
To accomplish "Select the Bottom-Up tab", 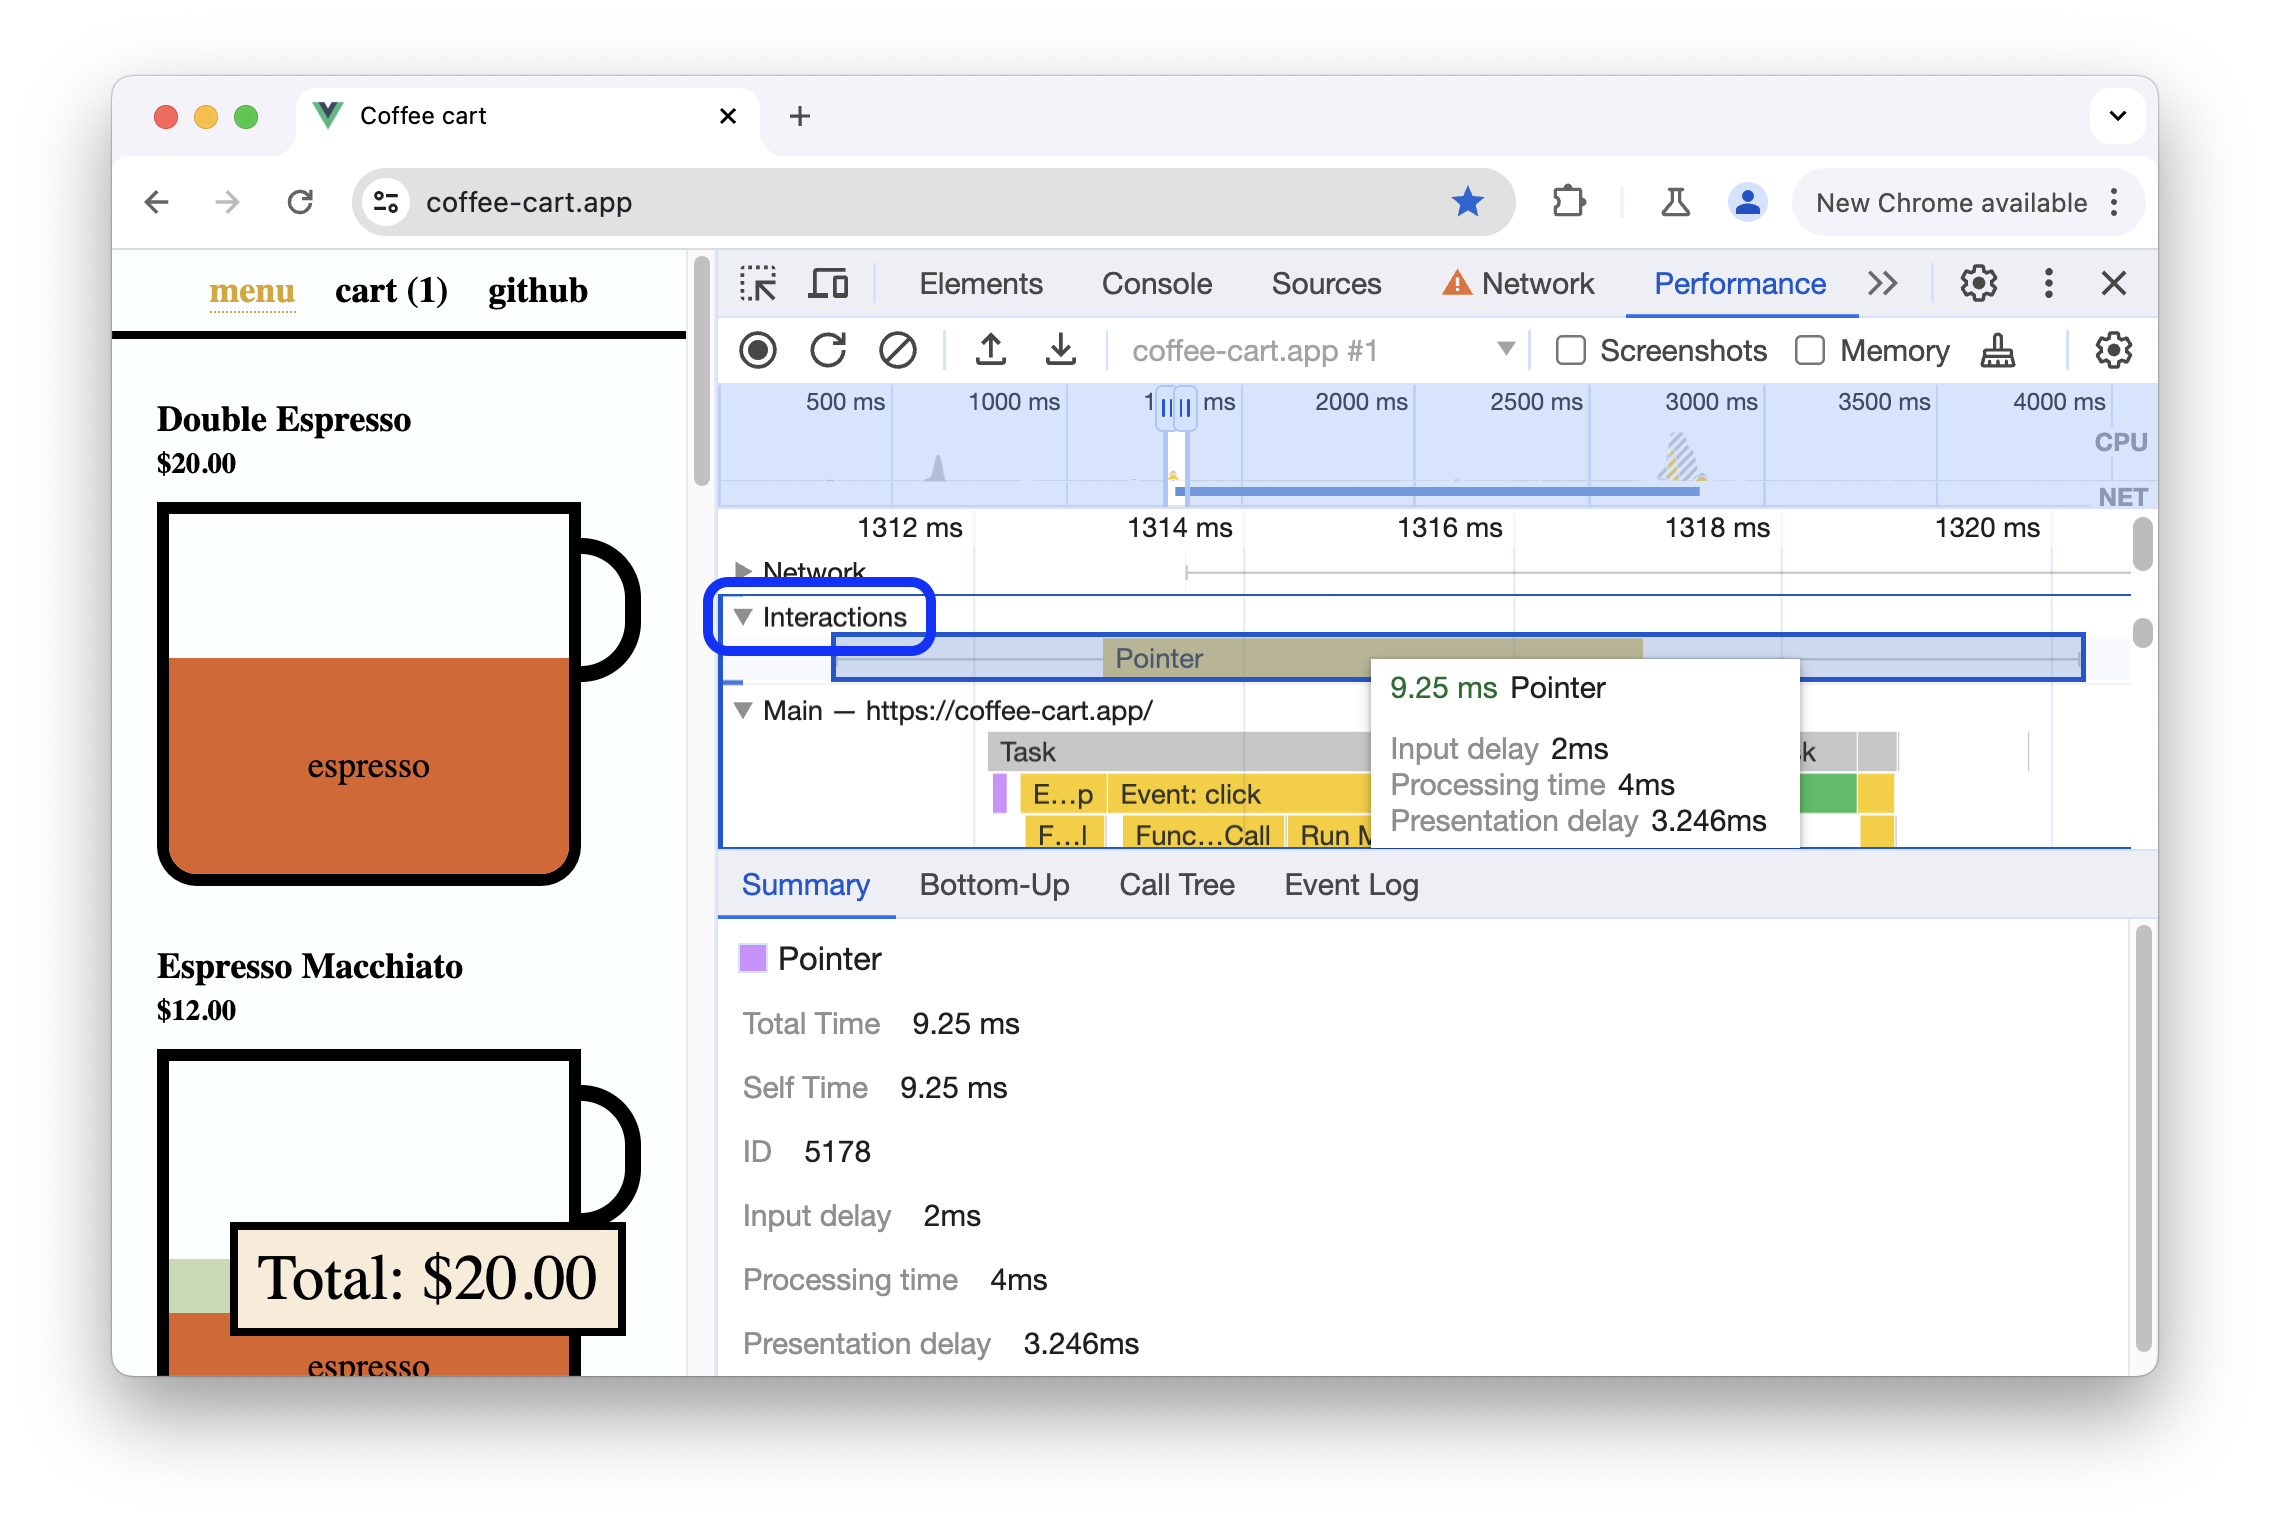I will coord(995,884).
